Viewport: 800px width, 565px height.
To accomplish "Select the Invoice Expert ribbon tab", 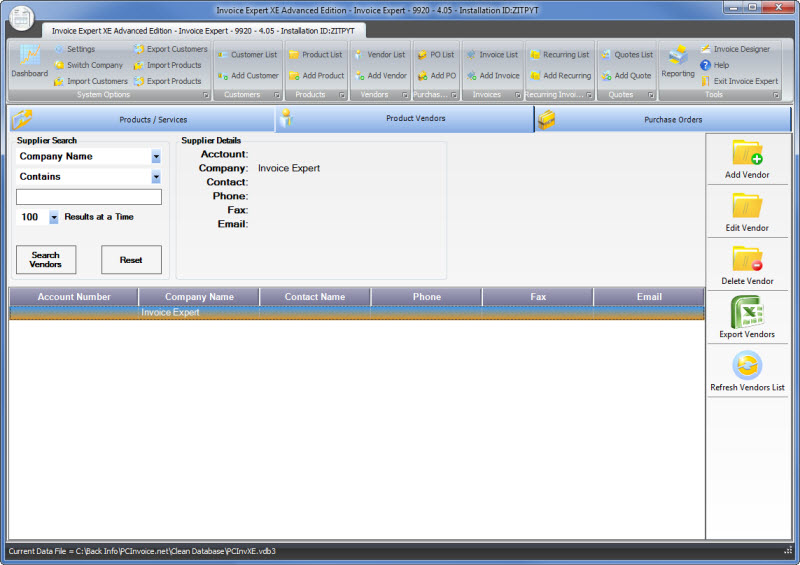I will tap(203, 31).
